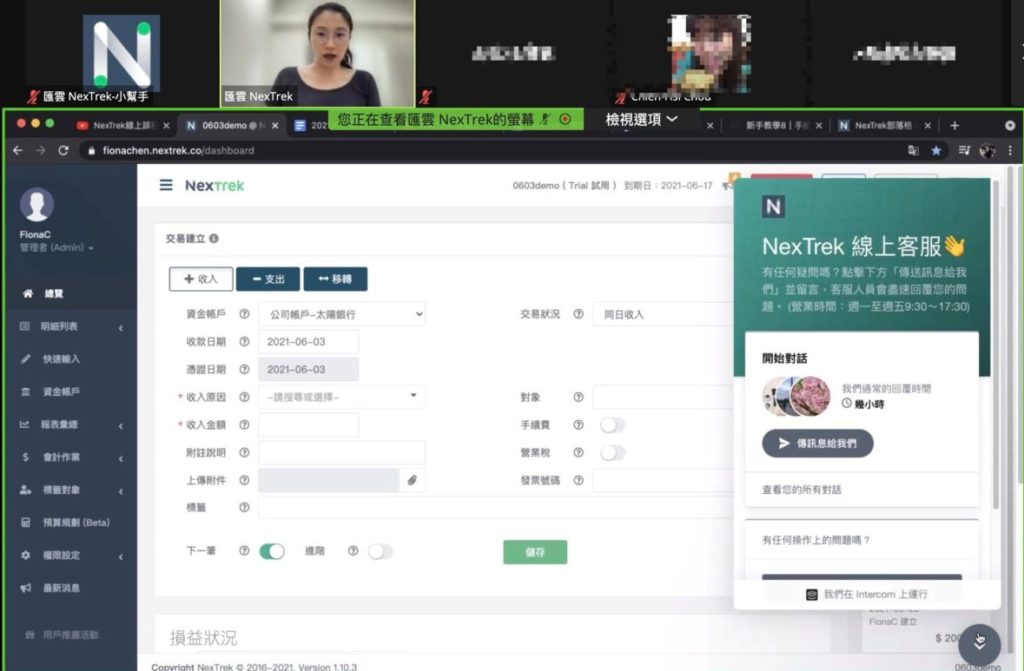Close the Intercom chat with round launcher button
Image resolution: width=1024 pixels, height=671 pixels.
coord(980,643)
